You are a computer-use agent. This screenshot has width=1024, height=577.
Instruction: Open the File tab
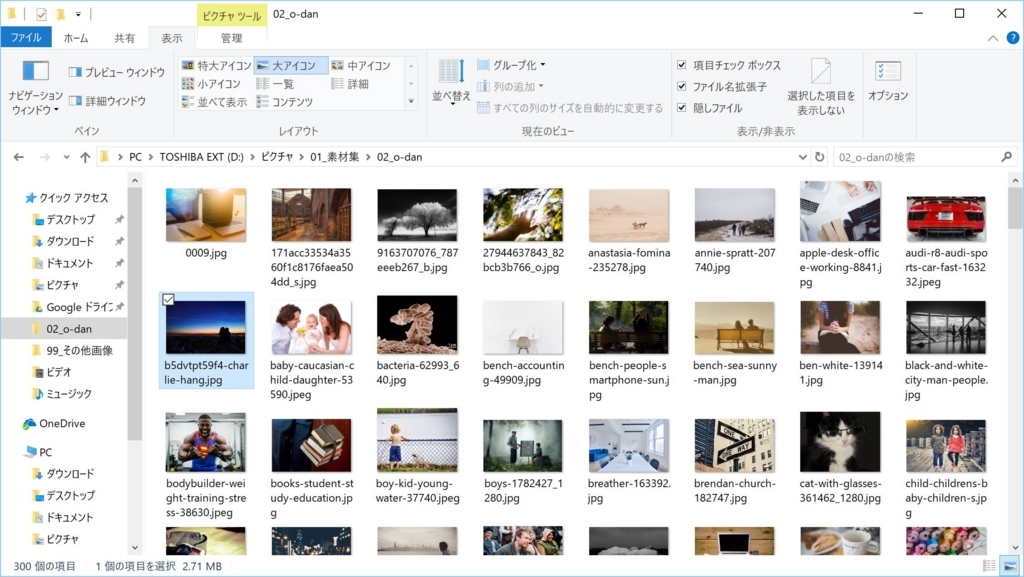click(x=25, y=38)
